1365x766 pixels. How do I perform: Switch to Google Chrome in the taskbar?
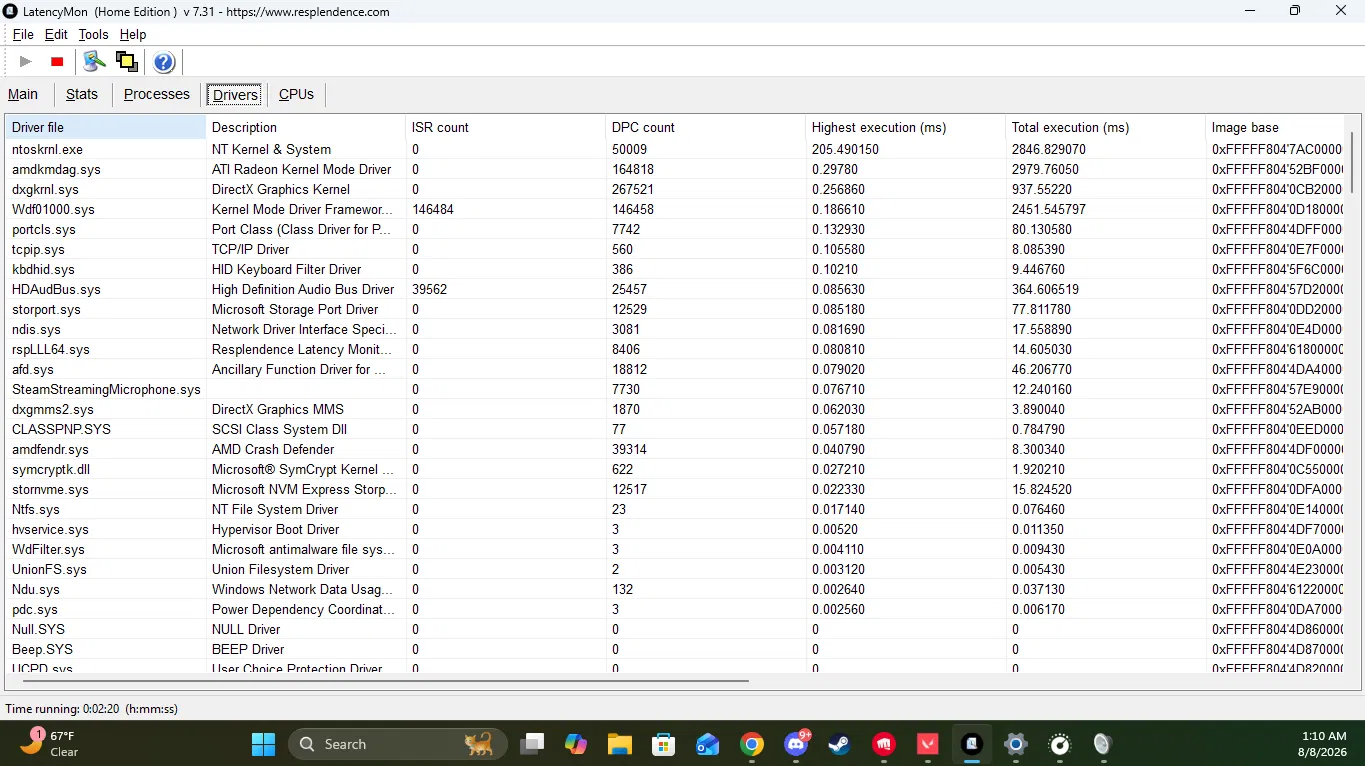[752, 744]
